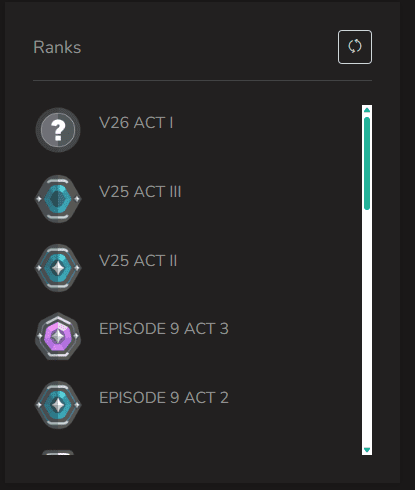This screenshot has width=415, height=490.
Task: Click blank header space beside the Ranks title
Action: tap(209, 47)
